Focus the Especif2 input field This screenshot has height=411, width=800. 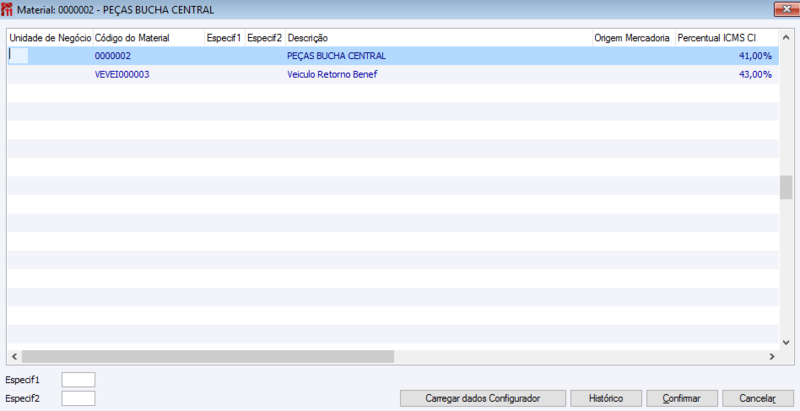[x=78, y=398]
